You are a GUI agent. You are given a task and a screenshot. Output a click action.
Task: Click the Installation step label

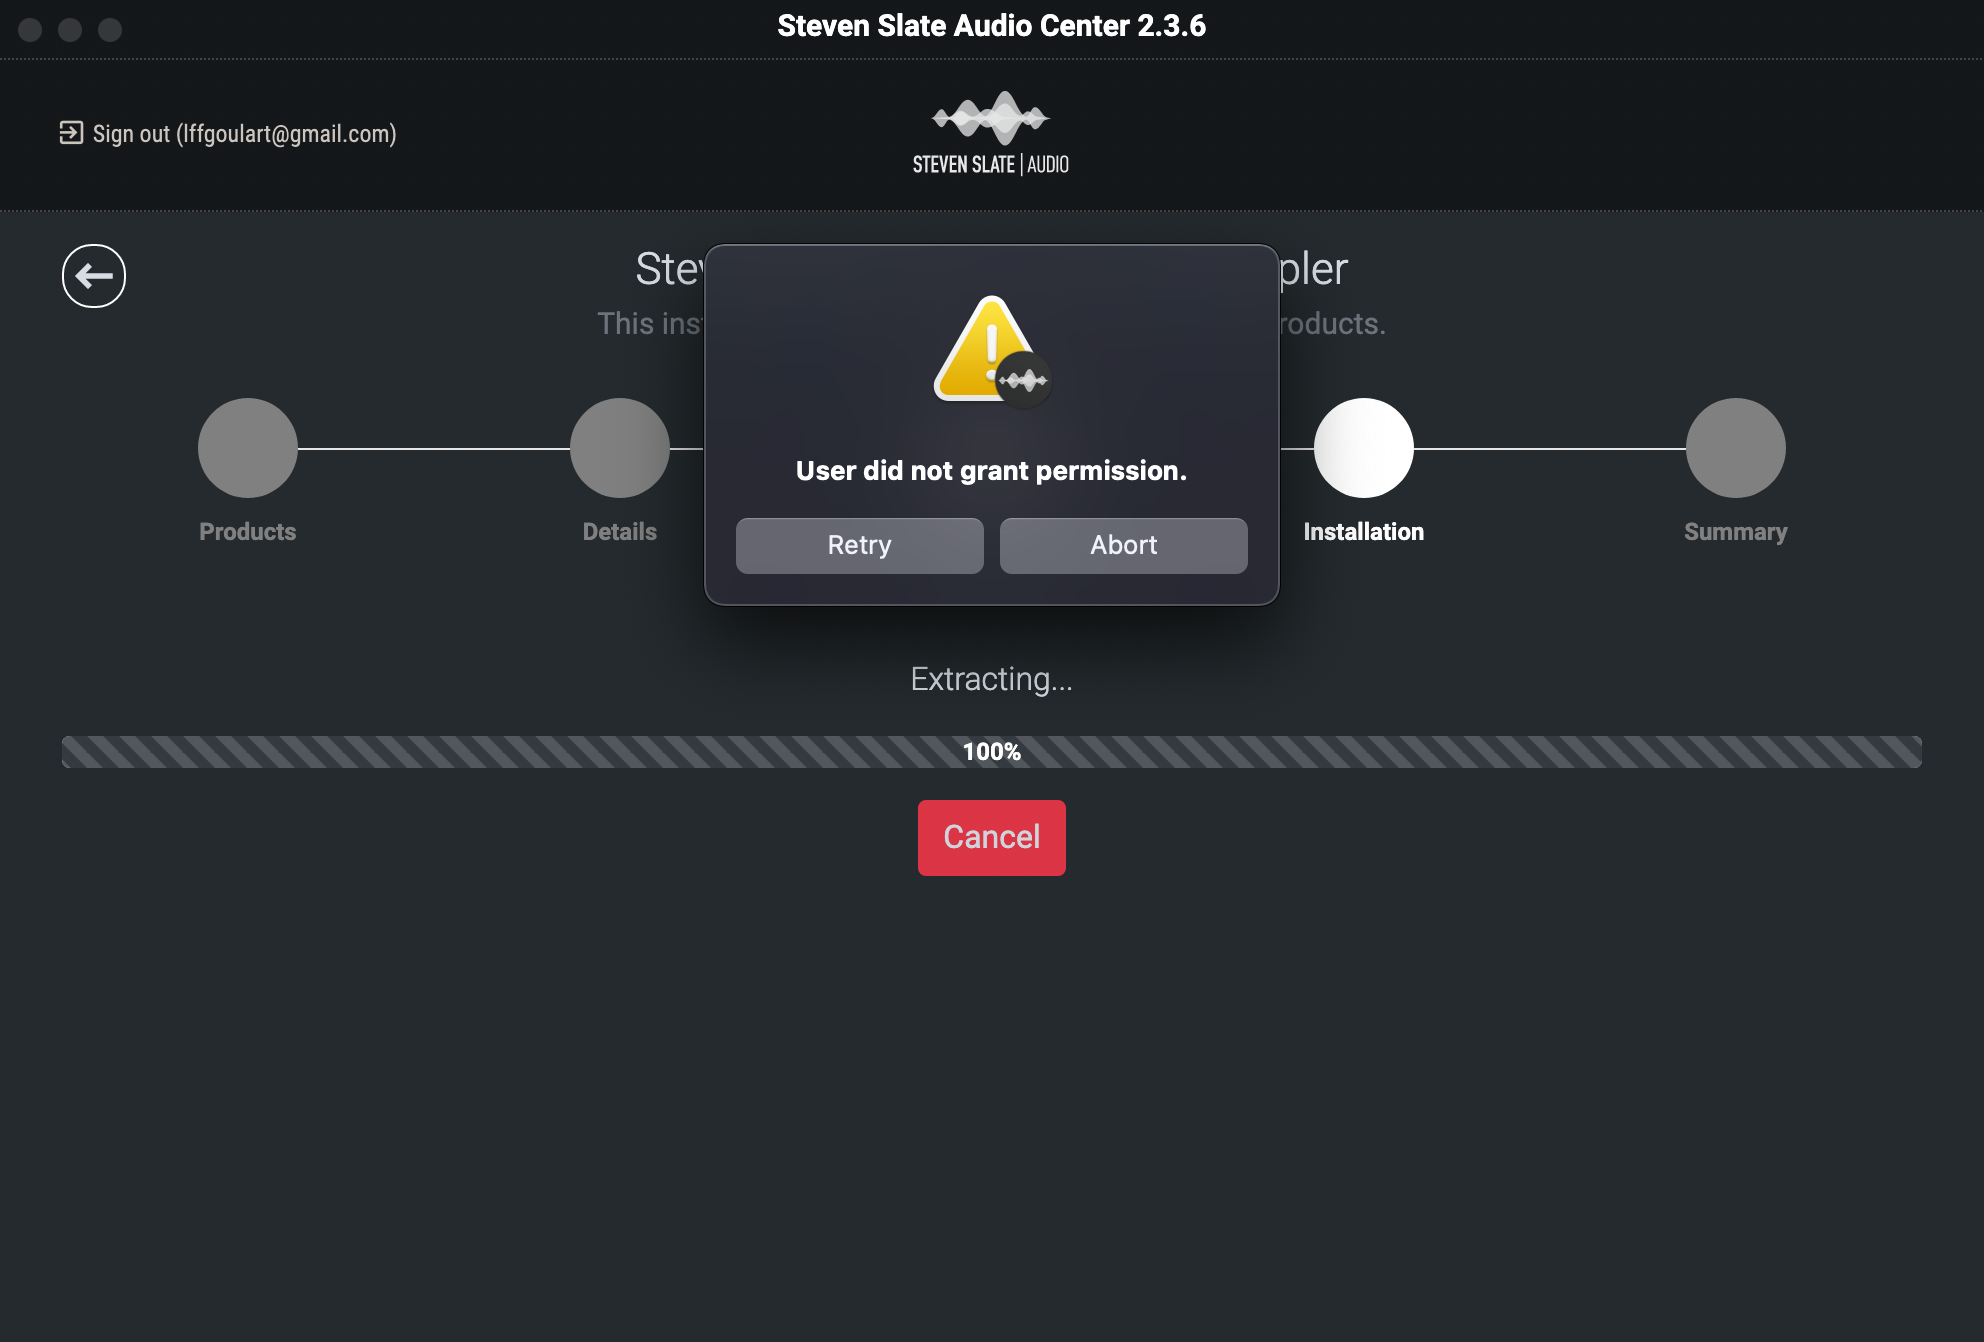(x=1363, y=530)
